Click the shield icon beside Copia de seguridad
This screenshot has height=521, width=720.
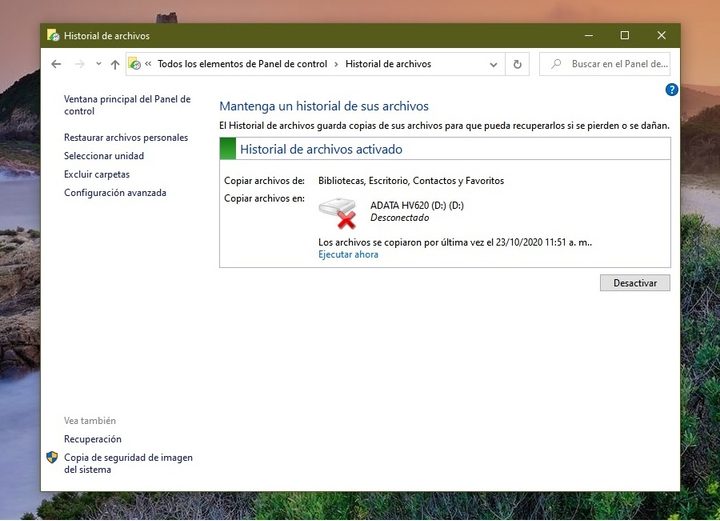52,457
